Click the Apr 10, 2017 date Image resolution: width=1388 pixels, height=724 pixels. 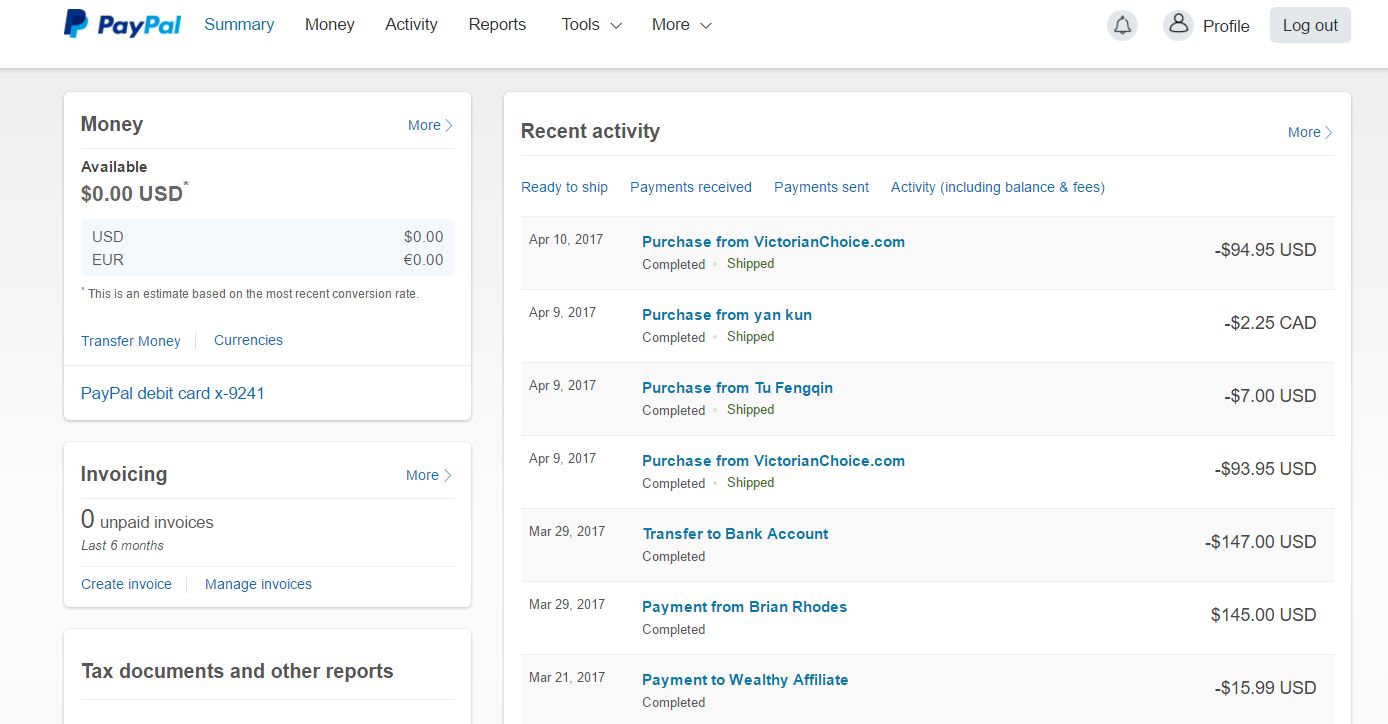[566, 239]
